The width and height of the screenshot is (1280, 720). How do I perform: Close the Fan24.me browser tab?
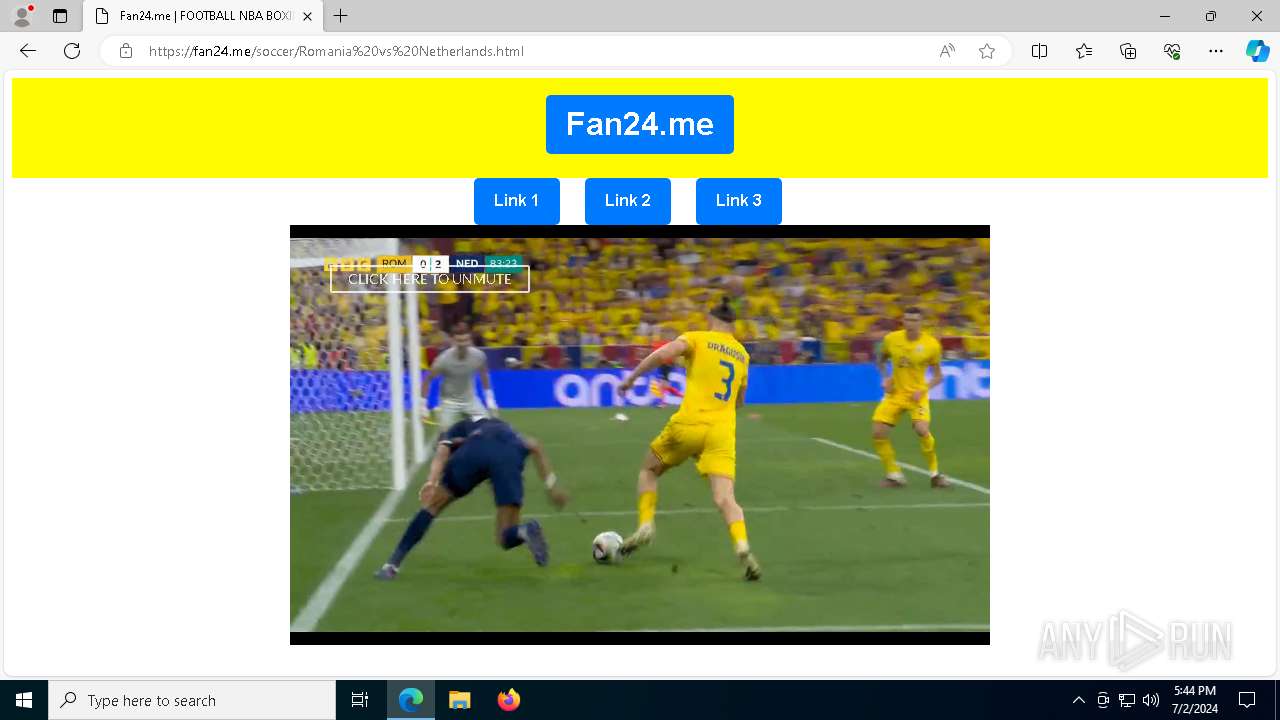coord(307,16)
